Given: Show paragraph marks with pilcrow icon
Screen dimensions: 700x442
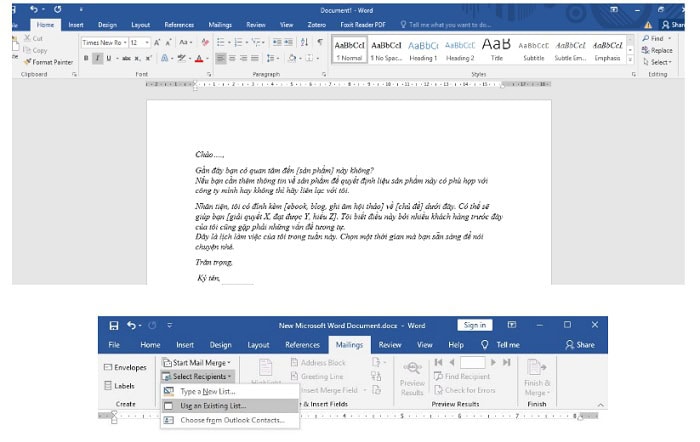Looking at the screenshot, I should point(319,43).
